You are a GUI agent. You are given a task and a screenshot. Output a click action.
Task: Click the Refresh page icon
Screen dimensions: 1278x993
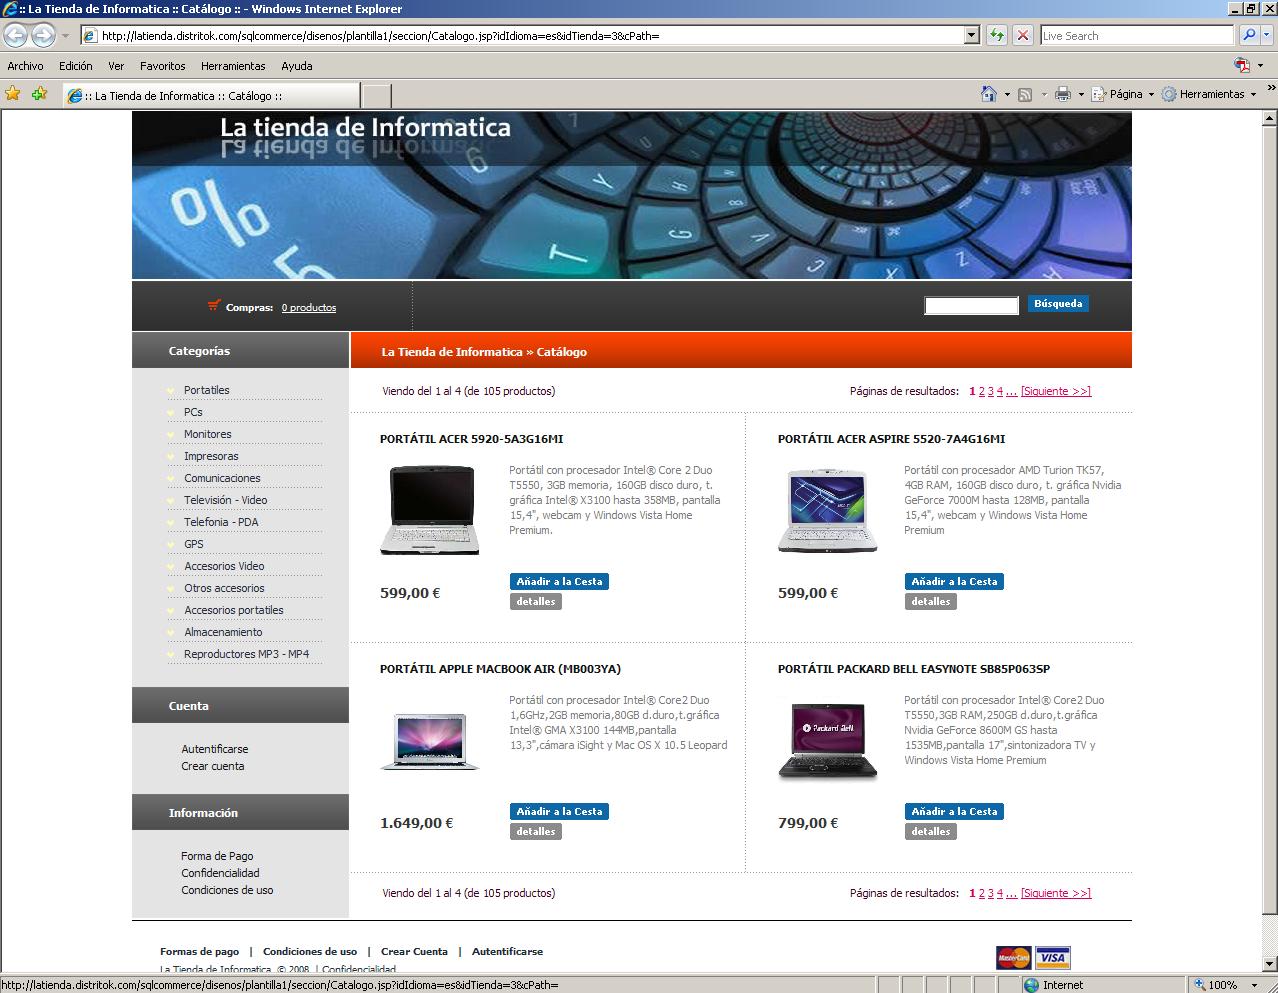pyautogui.click(x=996, y=36)
